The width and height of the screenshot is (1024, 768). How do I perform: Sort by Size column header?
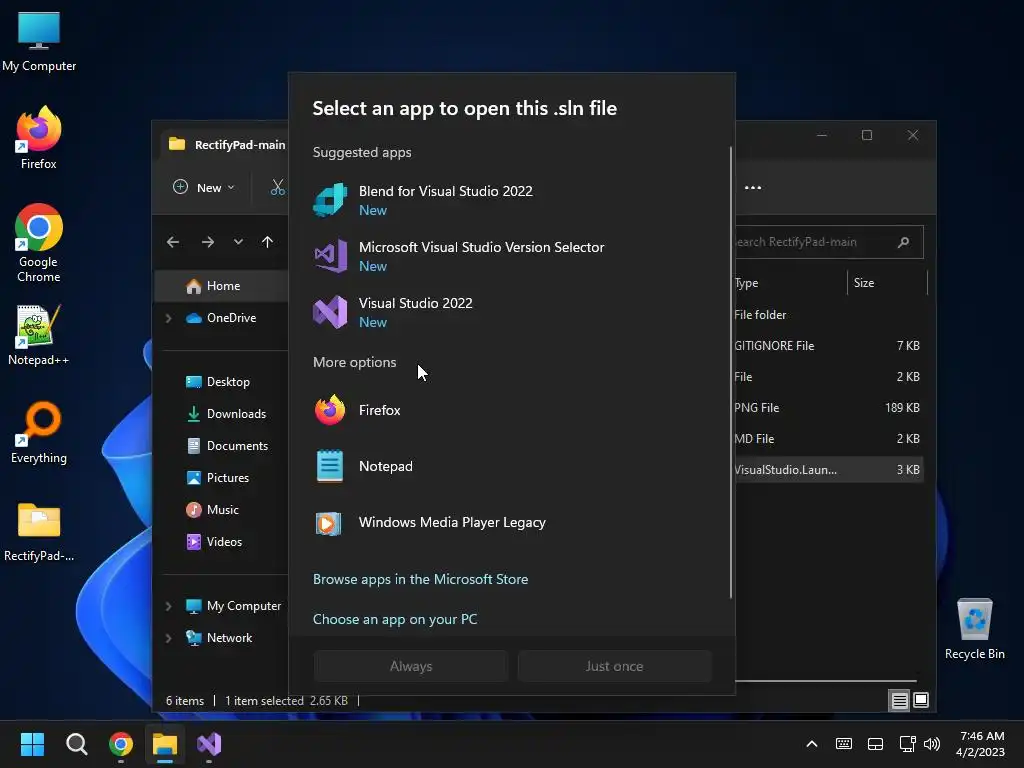[x=887, y=283]
